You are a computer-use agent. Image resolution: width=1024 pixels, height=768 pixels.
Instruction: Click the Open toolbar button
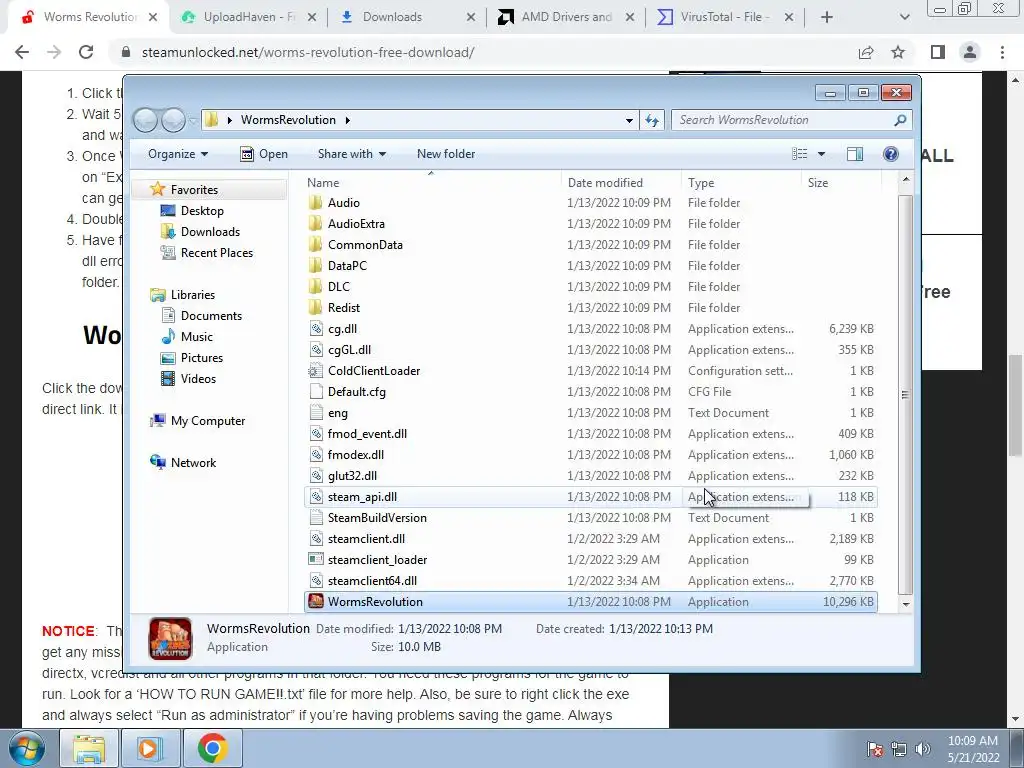point(264,154)
